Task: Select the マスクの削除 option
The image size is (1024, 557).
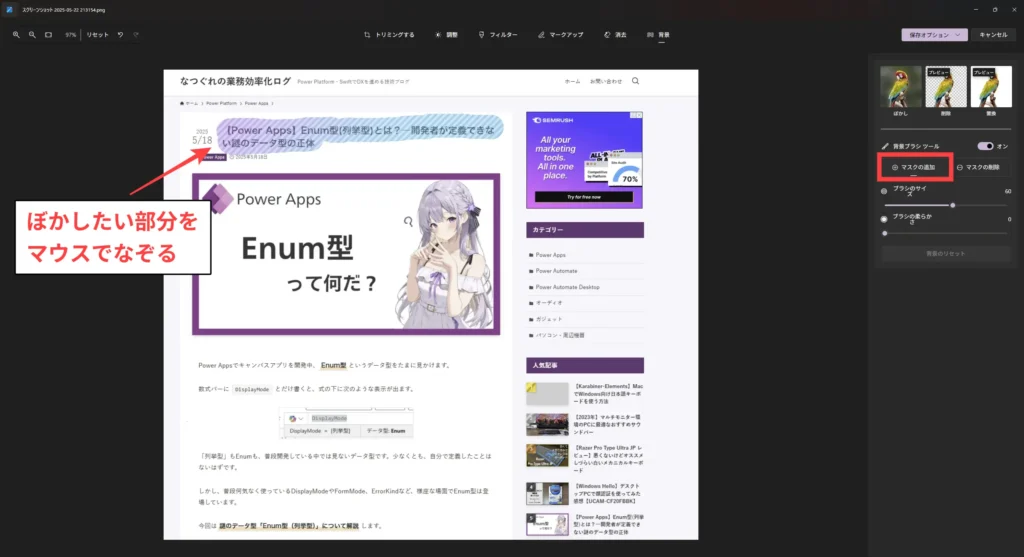Action: [978, 167]
